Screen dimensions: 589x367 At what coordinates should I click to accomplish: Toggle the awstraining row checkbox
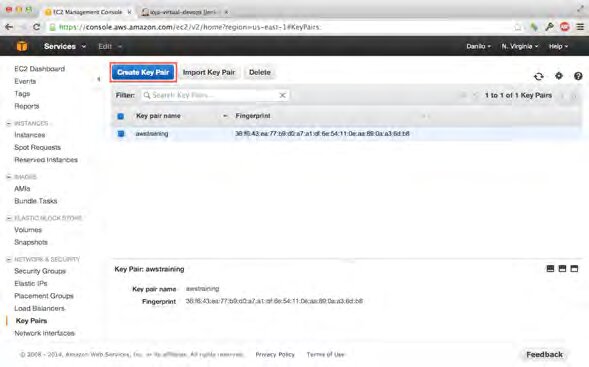(x=121, y=133)
